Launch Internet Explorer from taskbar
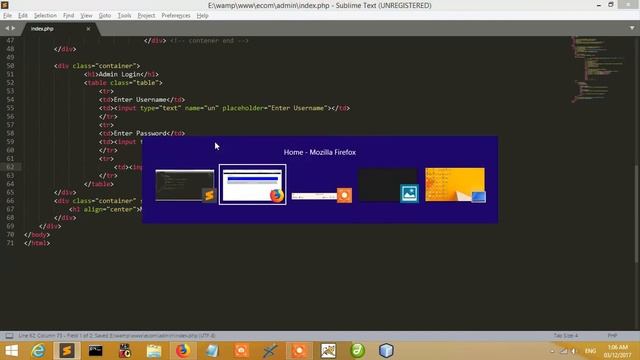640x360 pixels. 38,351
